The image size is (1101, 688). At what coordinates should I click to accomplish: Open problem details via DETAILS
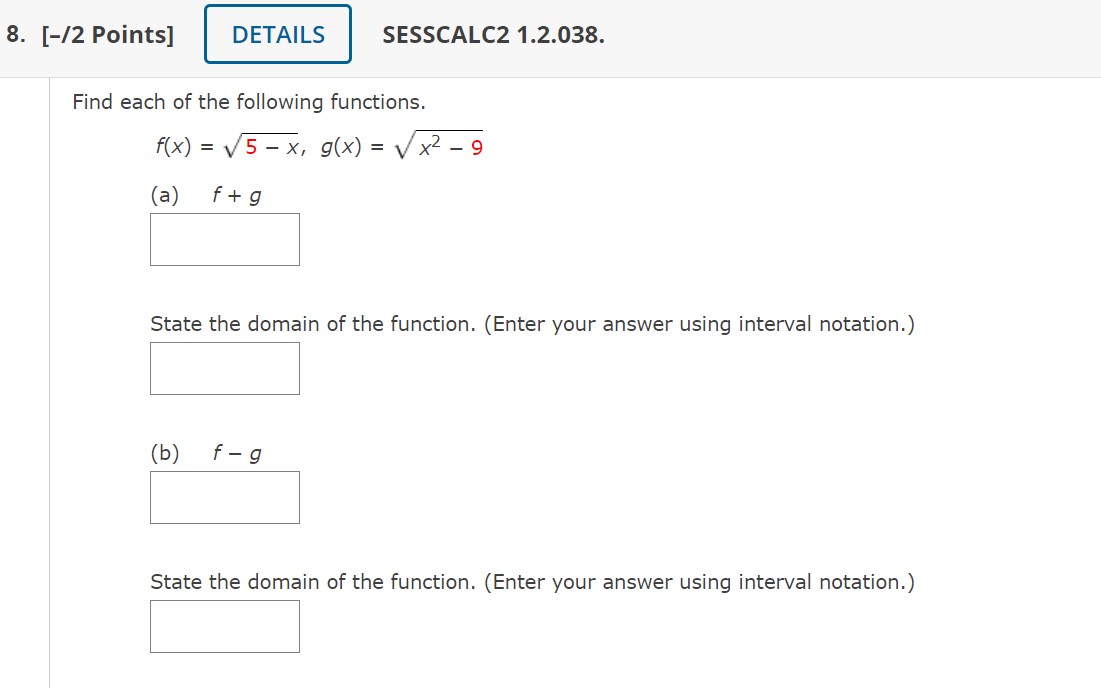(277, 34)
